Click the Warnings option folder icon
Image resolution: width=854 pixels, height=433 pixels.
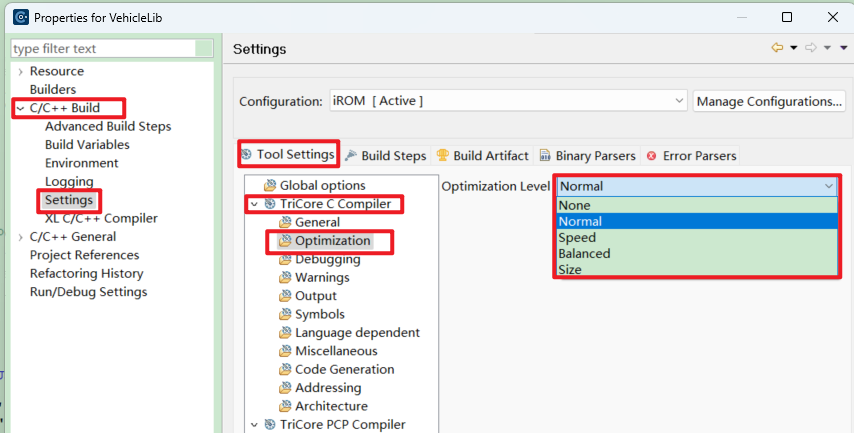(x=285, y=278)
